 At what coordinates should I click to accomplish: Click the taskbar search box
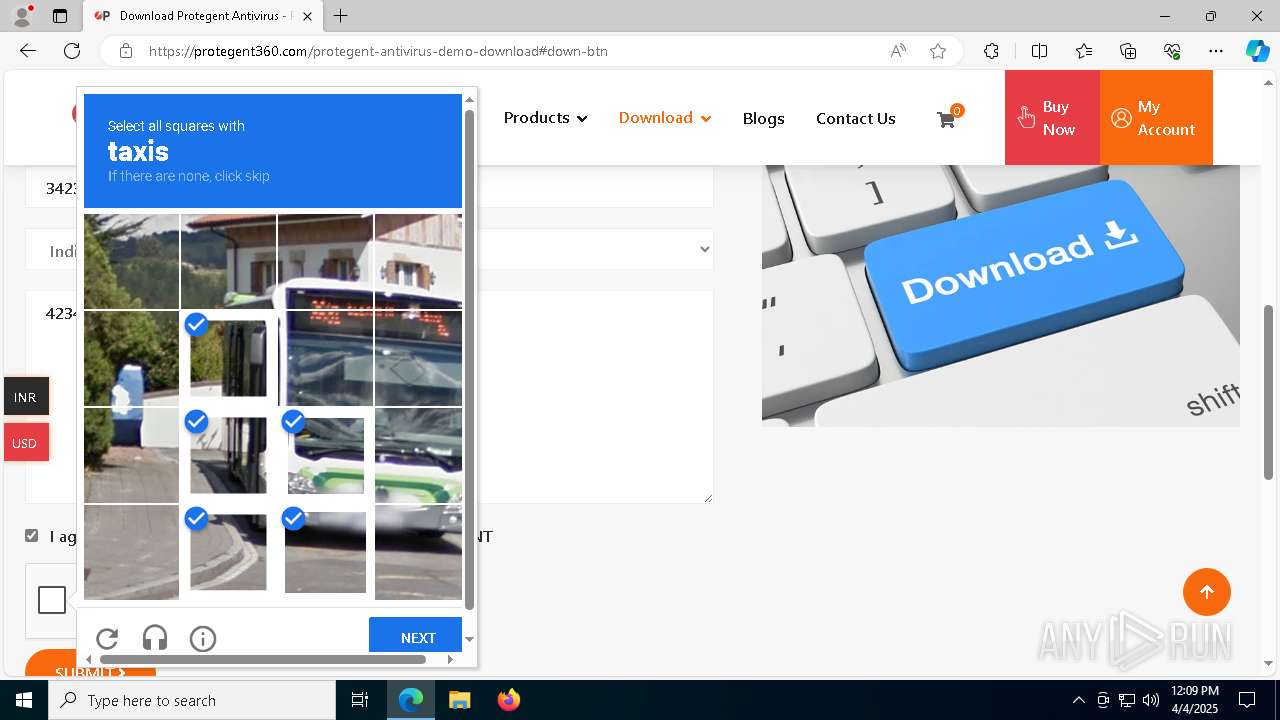192,700
